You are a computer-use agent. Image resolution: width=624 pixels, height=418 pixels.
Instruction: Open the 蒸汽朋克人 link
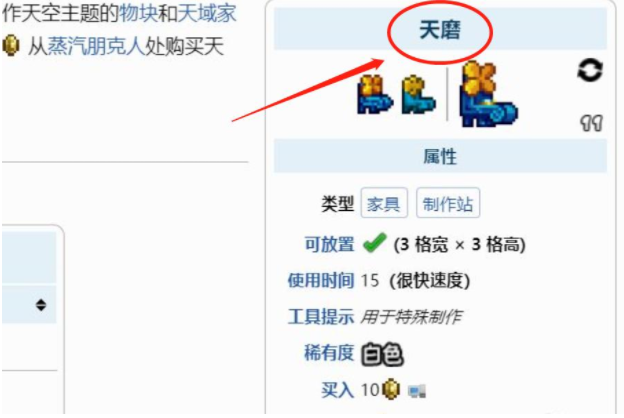tap(96, 46)
